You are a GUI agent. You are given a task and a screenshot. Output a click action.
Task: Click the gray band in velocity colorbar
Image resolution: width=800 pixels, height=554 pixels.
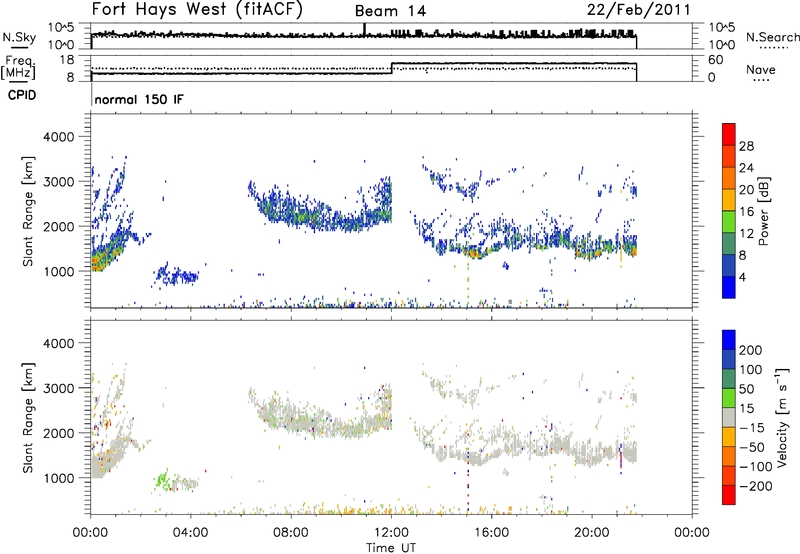(x=729, y=417)
